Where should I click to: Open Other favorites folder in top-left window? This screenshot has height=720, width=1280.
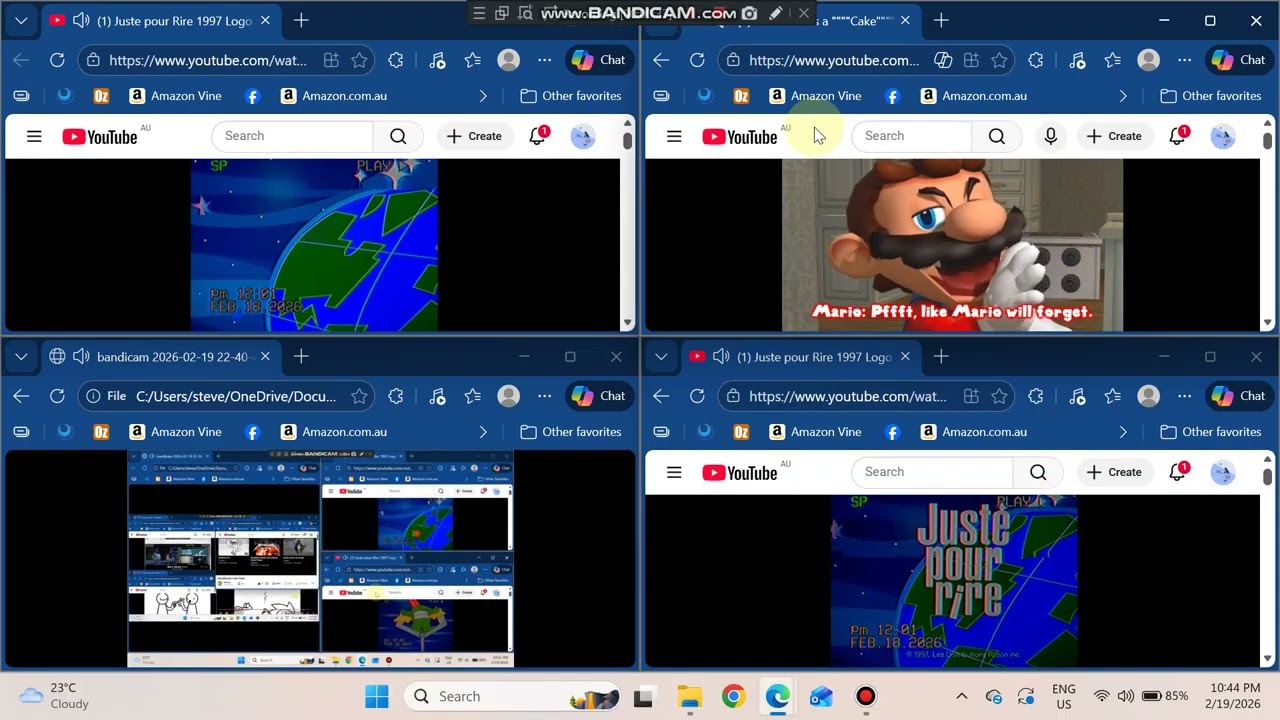[571, 96]
